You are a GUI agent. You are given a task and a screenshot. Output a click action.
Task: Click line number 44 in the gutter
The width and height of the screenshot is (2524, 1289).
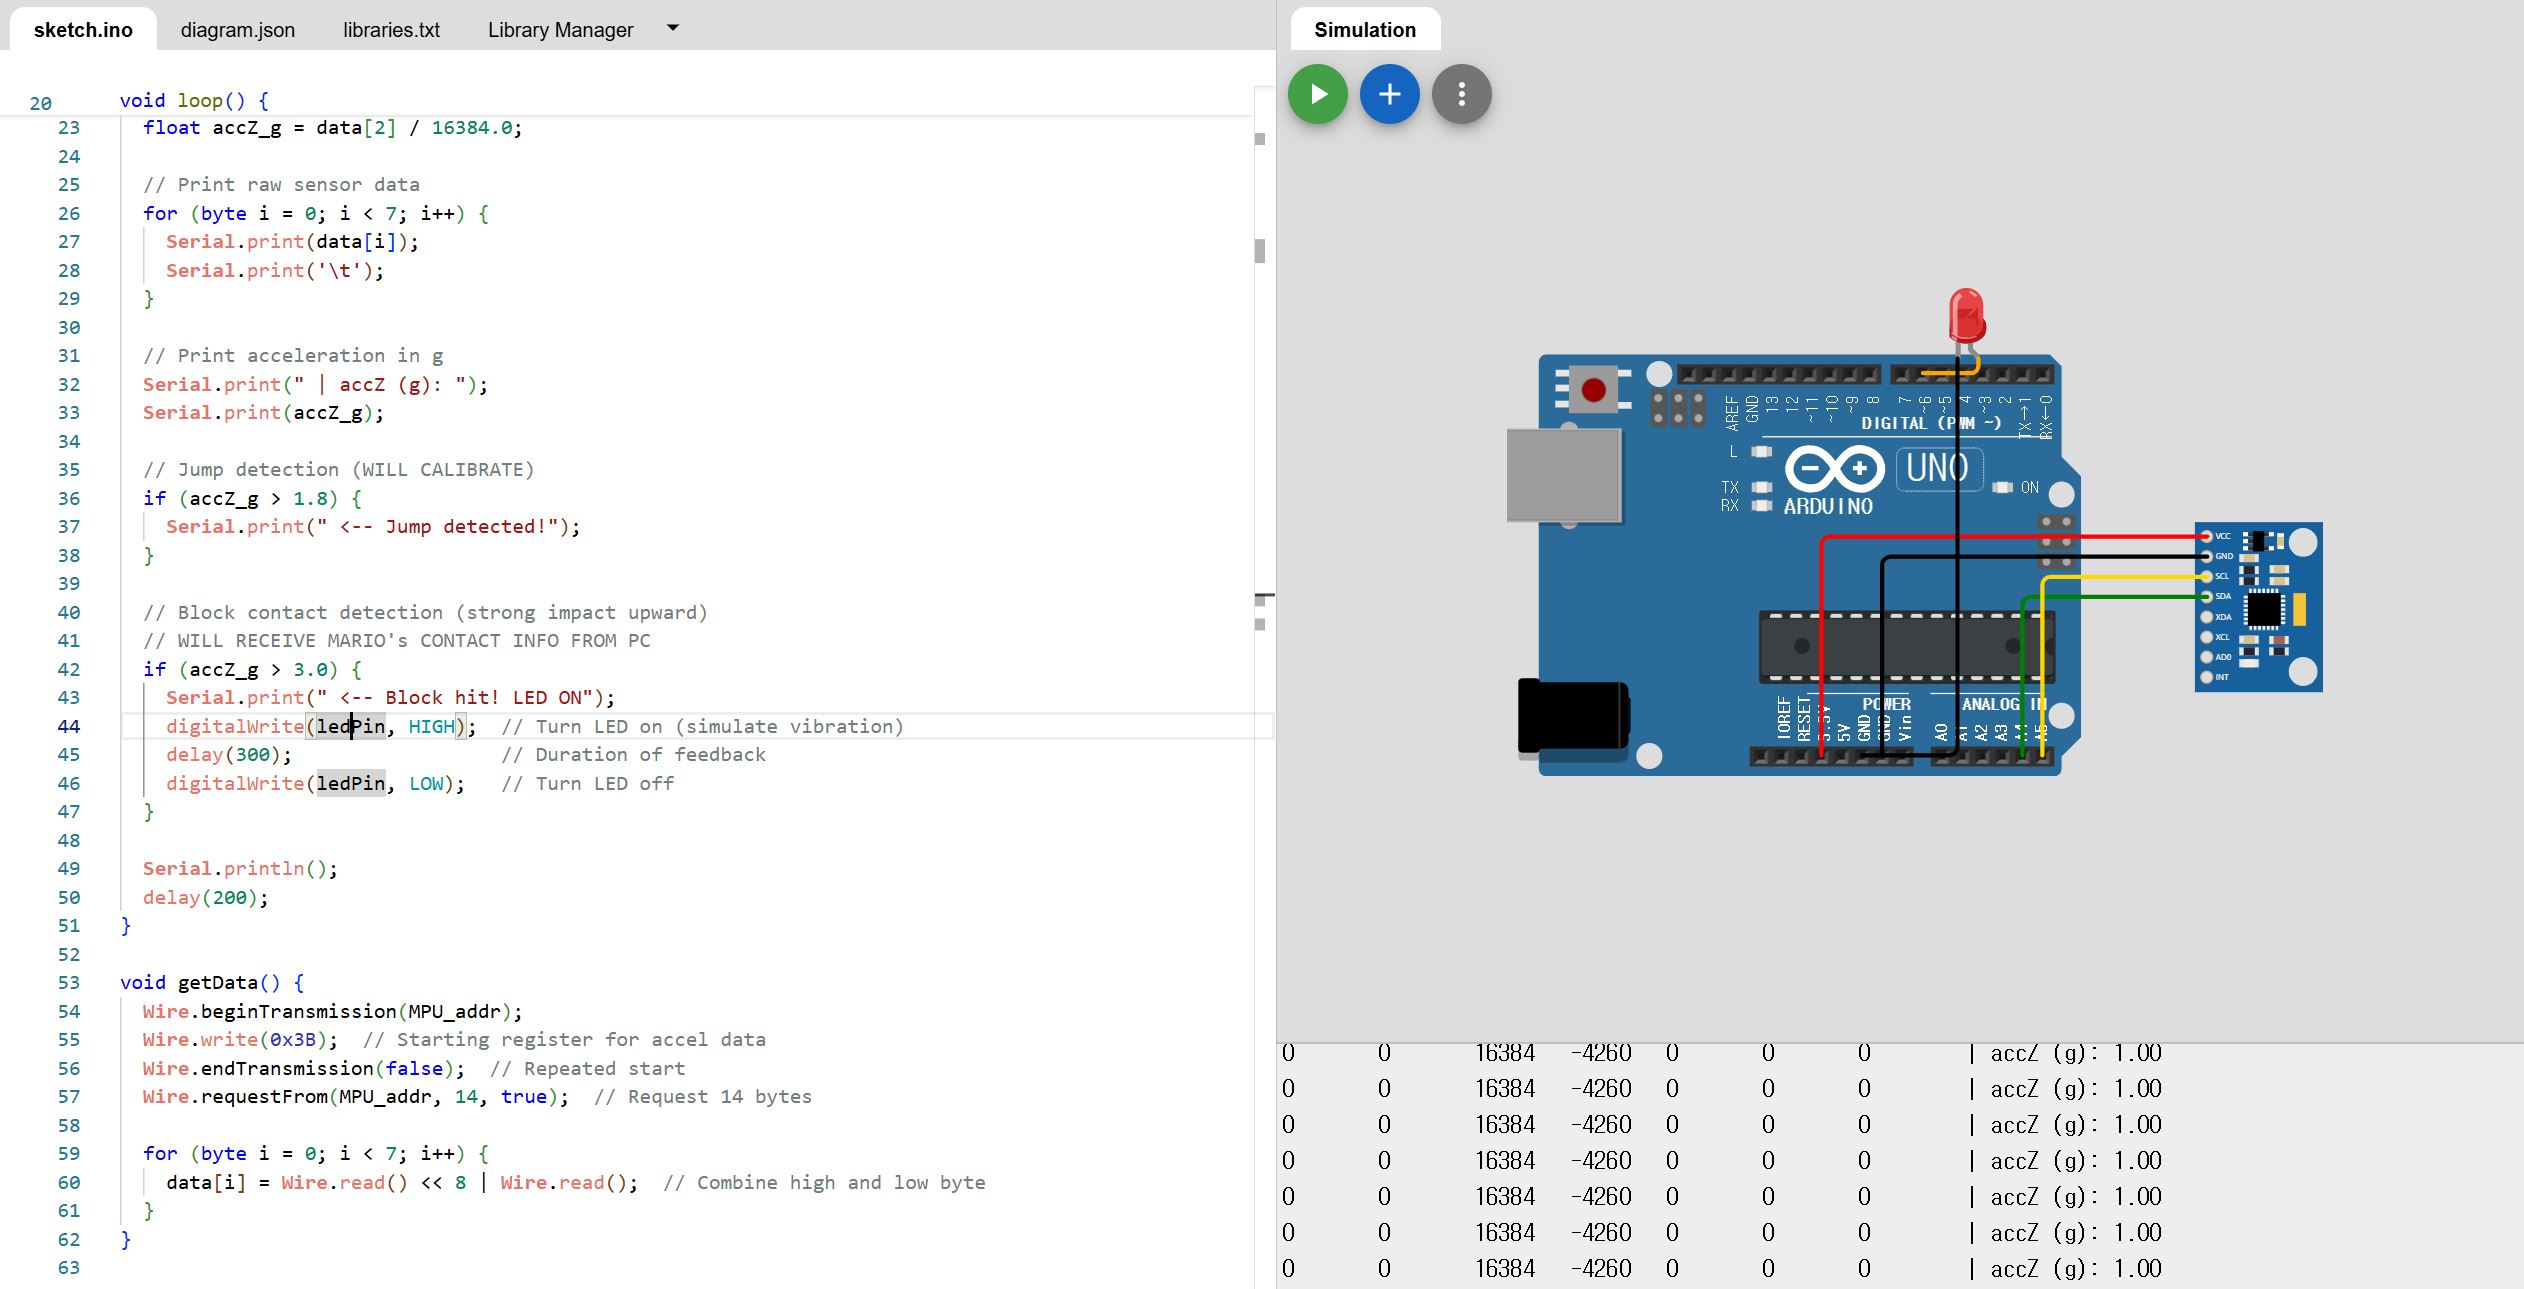tap(68, 726)
